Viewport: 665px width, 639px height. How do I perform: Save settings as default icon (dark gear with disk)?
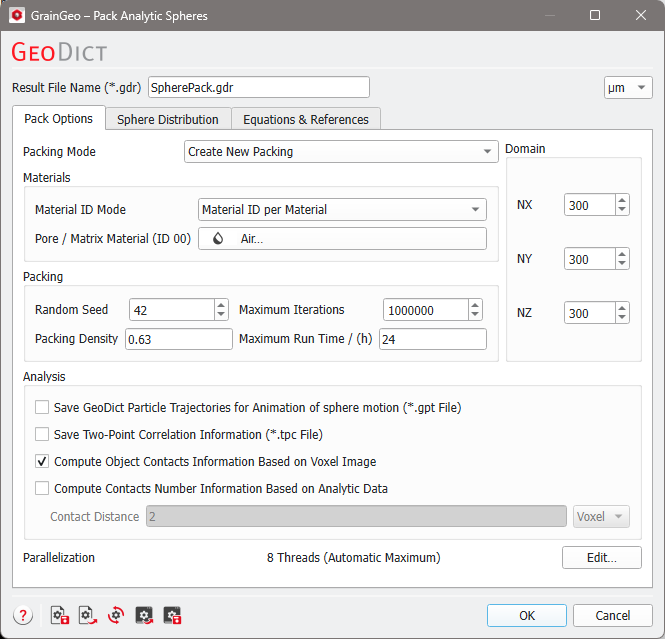click(172, 615)
